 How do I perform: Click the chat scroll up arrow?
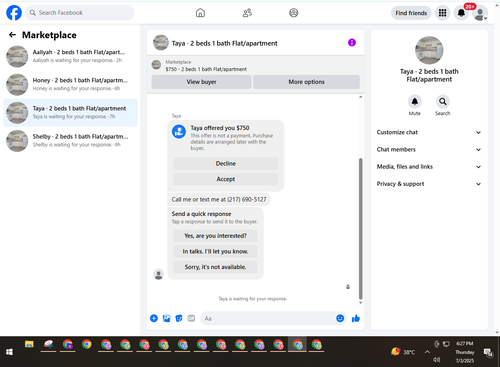(x=360, y=97)
